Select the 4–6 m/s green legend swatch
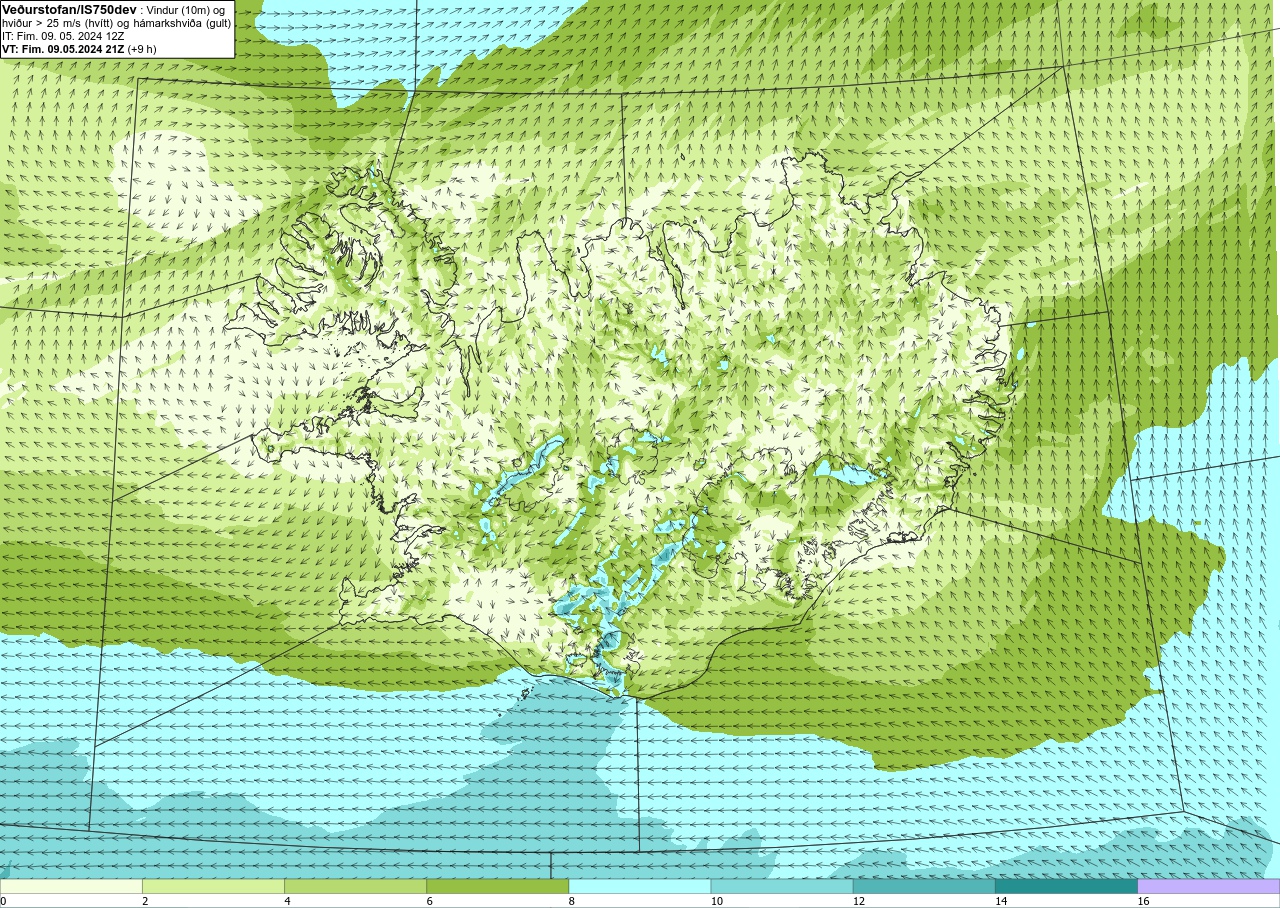Viewport: 1280px width, 908px height. (355, 886)
